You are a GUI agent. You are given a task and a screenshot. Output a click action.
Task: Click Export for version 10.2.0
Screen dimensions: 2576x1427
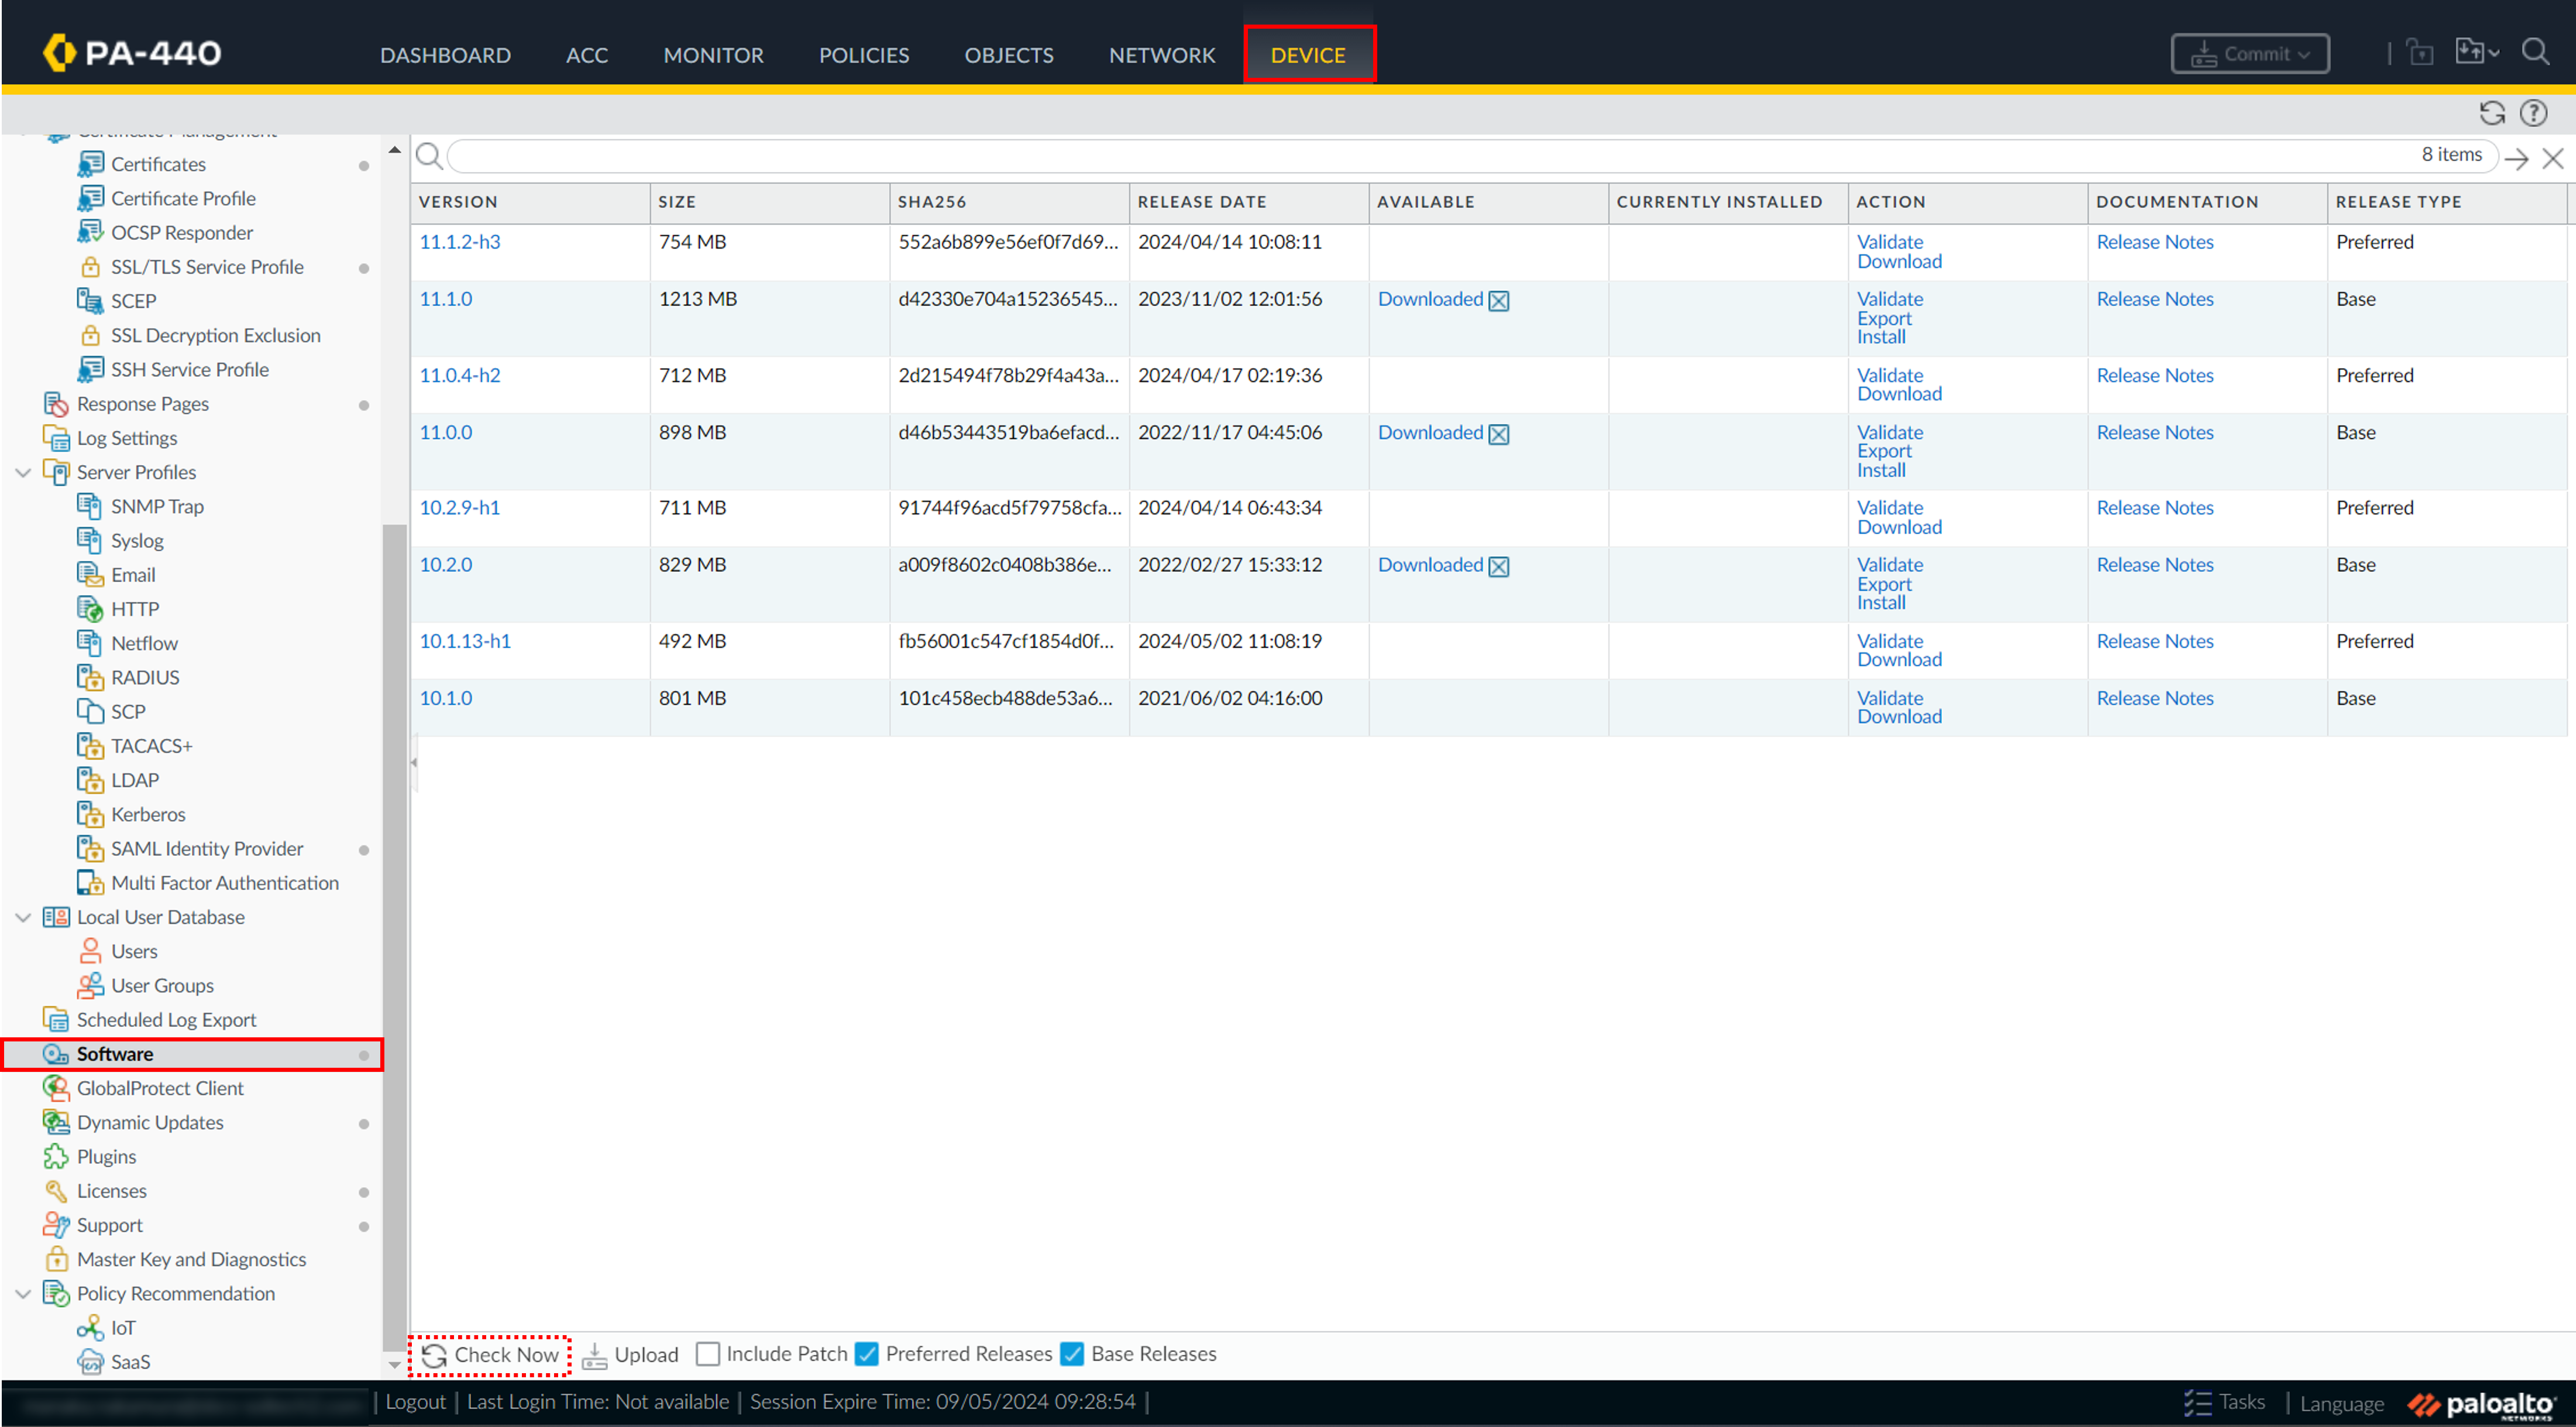[x=1884, y=584]
